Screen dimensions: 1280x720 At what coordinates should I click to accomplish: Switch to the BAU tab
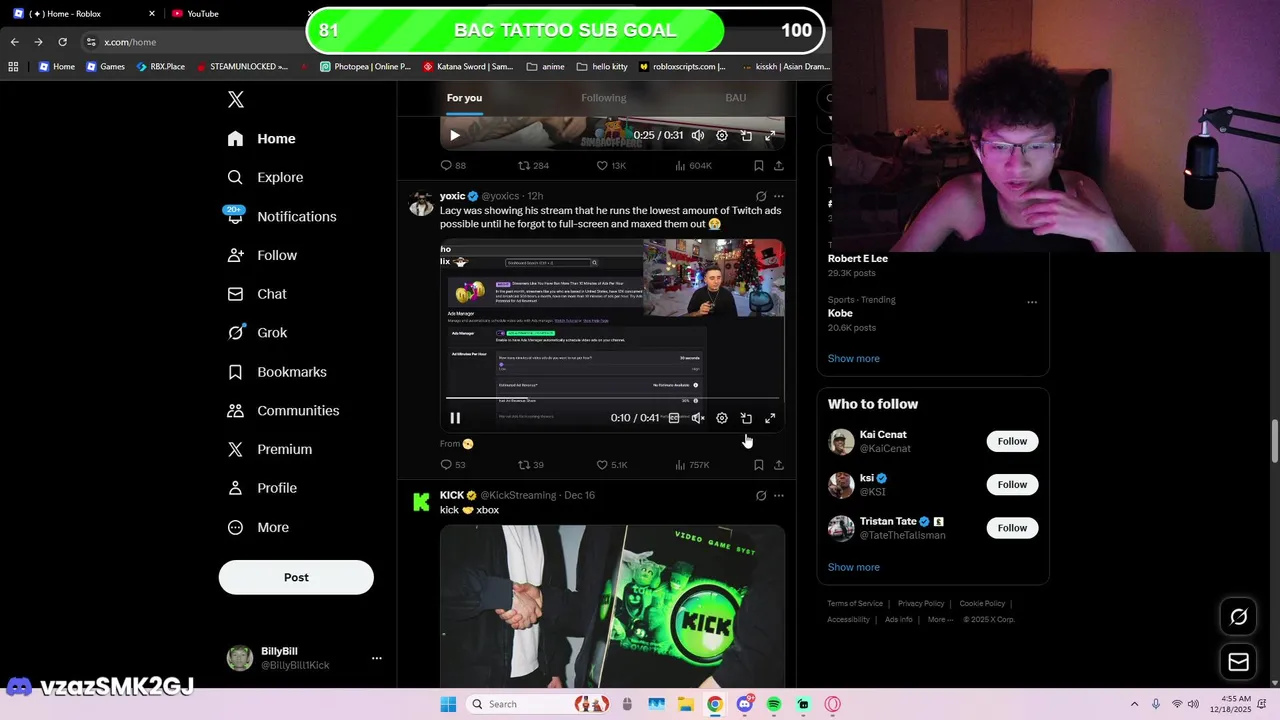[x=735, y=98]
